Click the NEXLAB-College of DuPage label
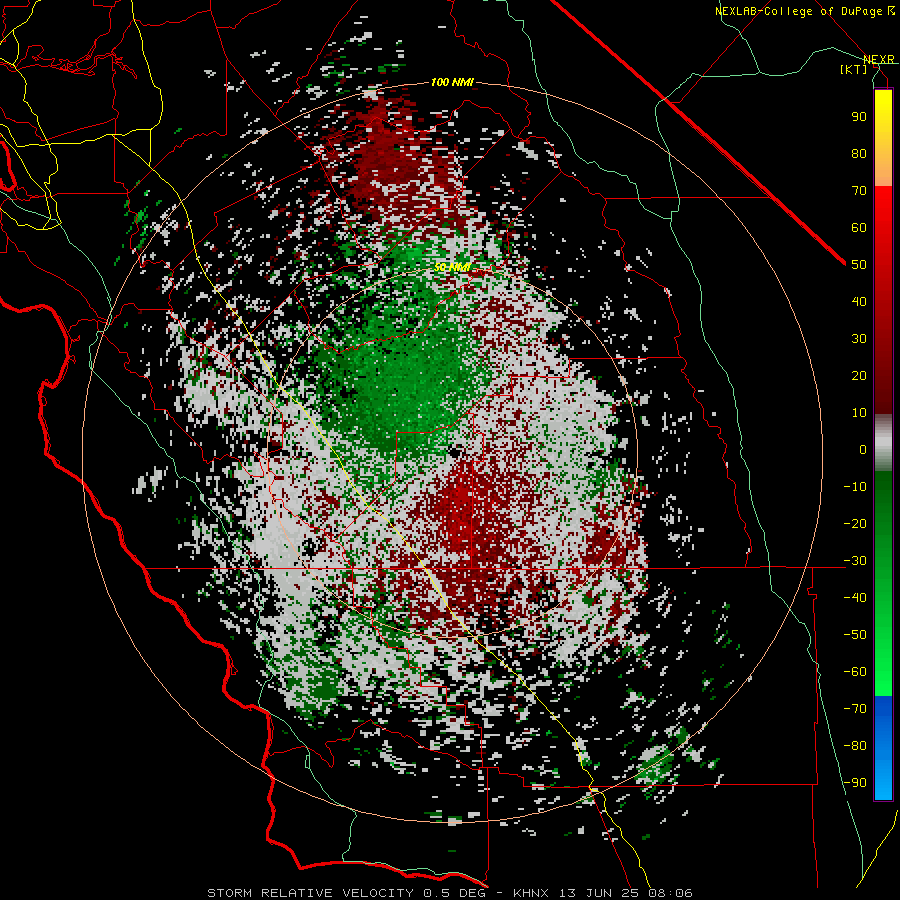 tap(804, 11)
